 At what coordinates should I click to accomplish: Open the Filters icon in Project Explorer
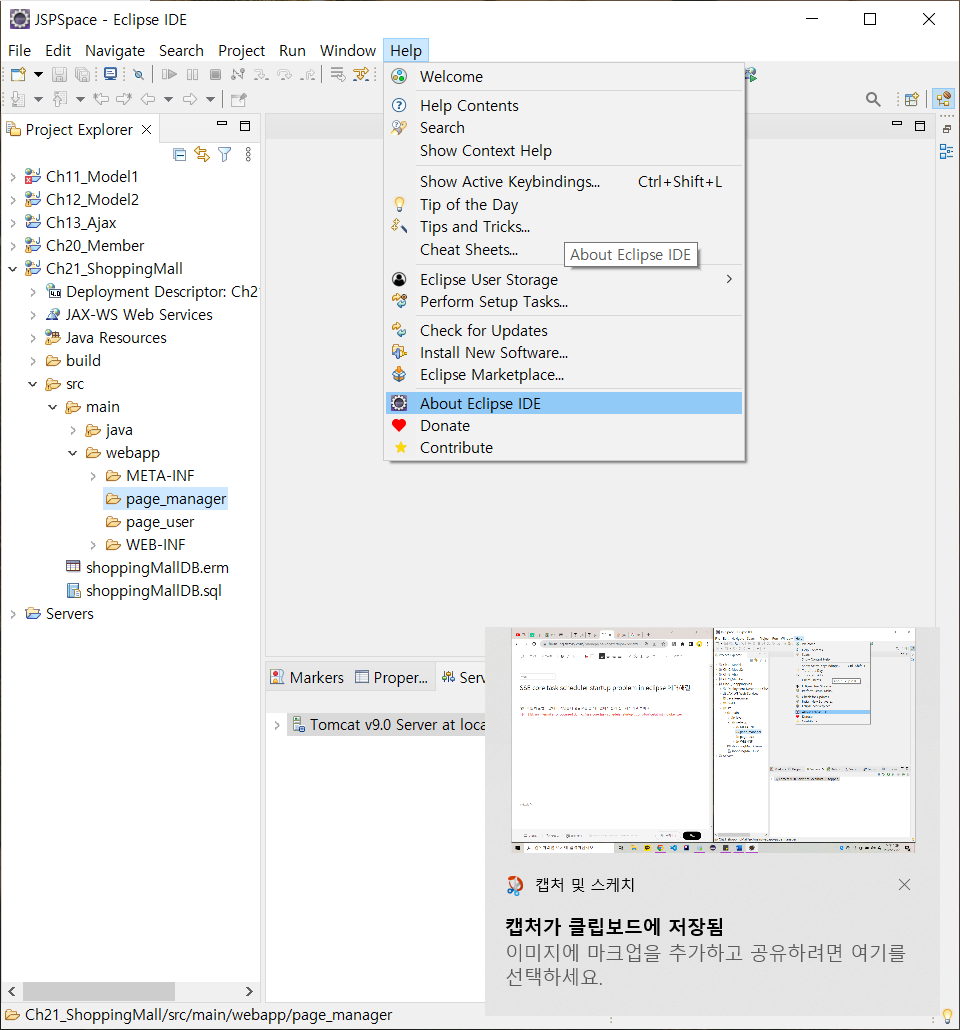(x=225, y=154)
